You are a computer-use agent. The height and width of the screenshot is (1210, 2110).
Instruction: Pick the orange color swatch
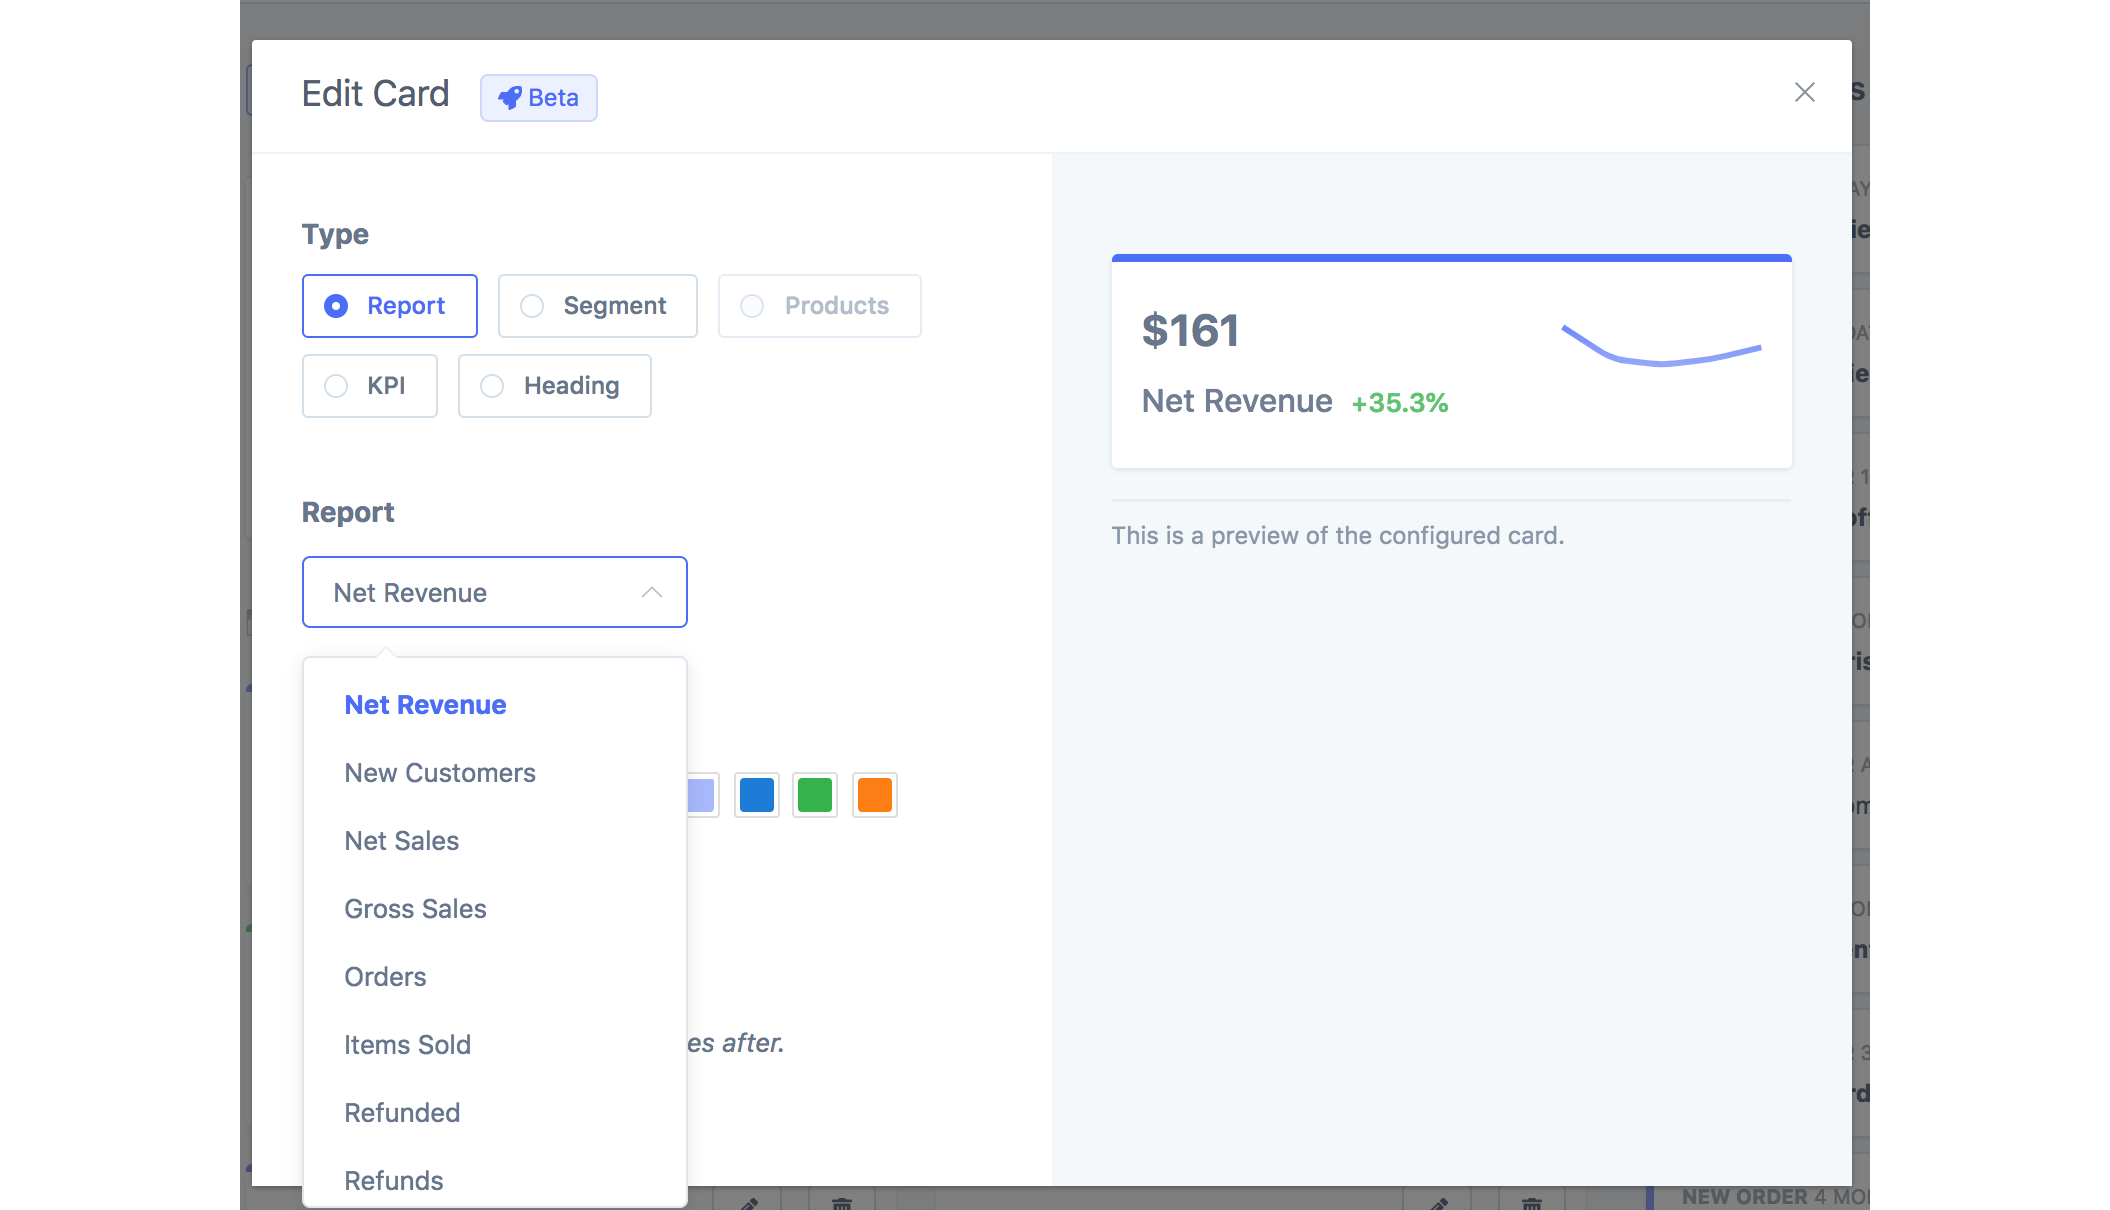point(874,795)
